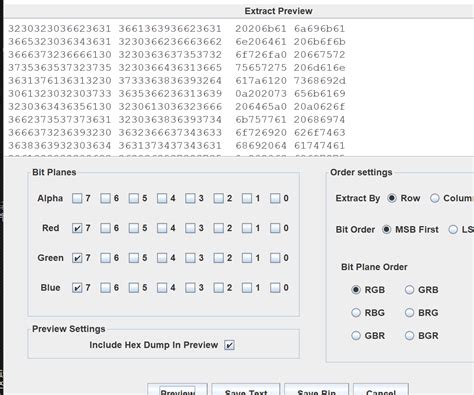Viewport: 474px width, 395px height.
Task: Enable Alpha bit plane 7 checkbox
Action: coord(77,198)
